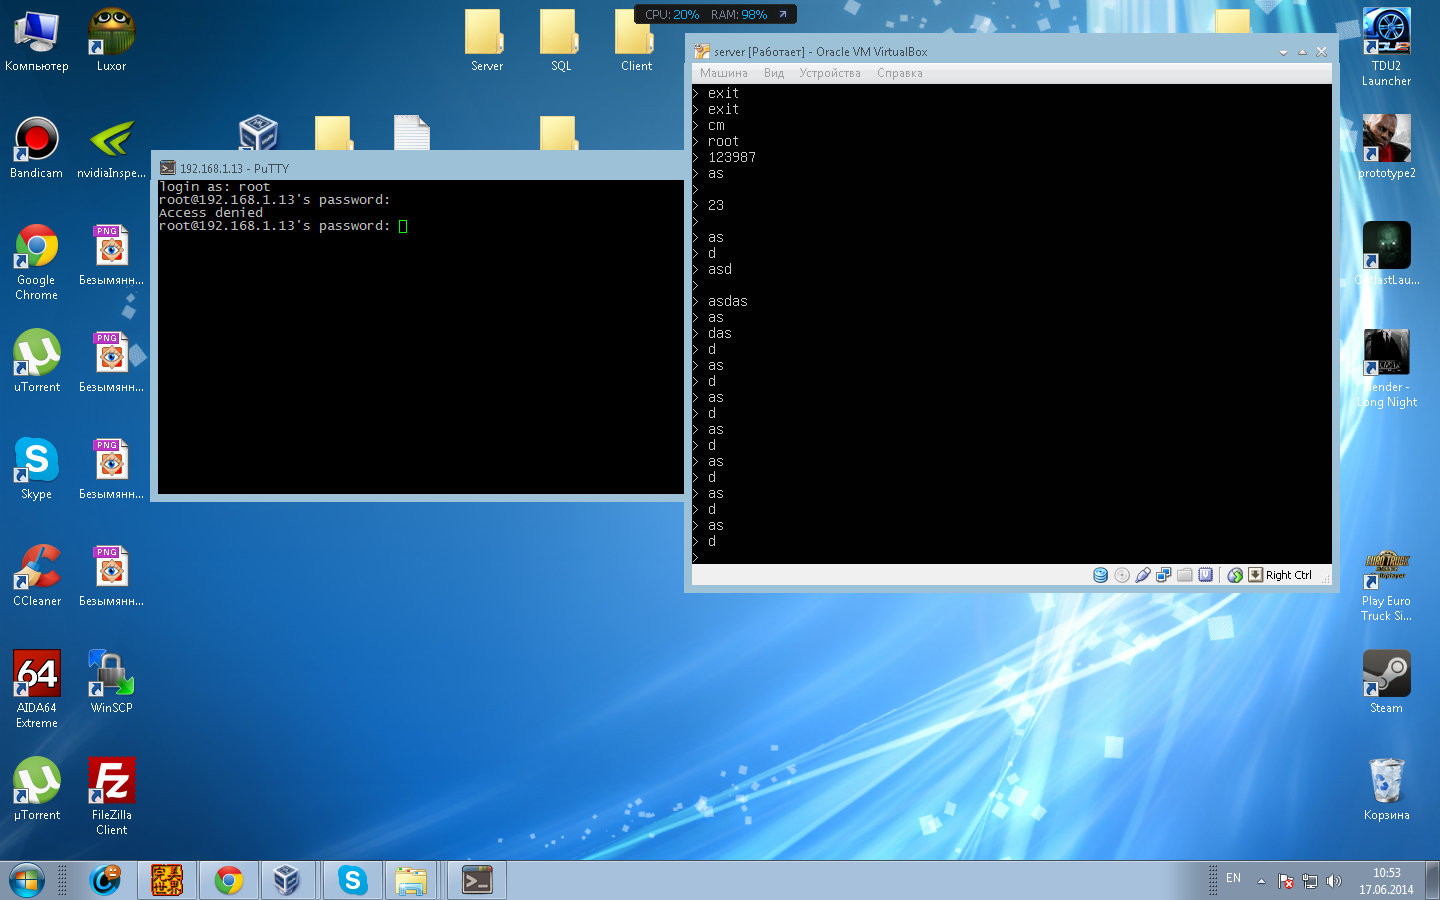Click hard disk activity icon in VirtualBox status bar

click(x=1100, y=575)
